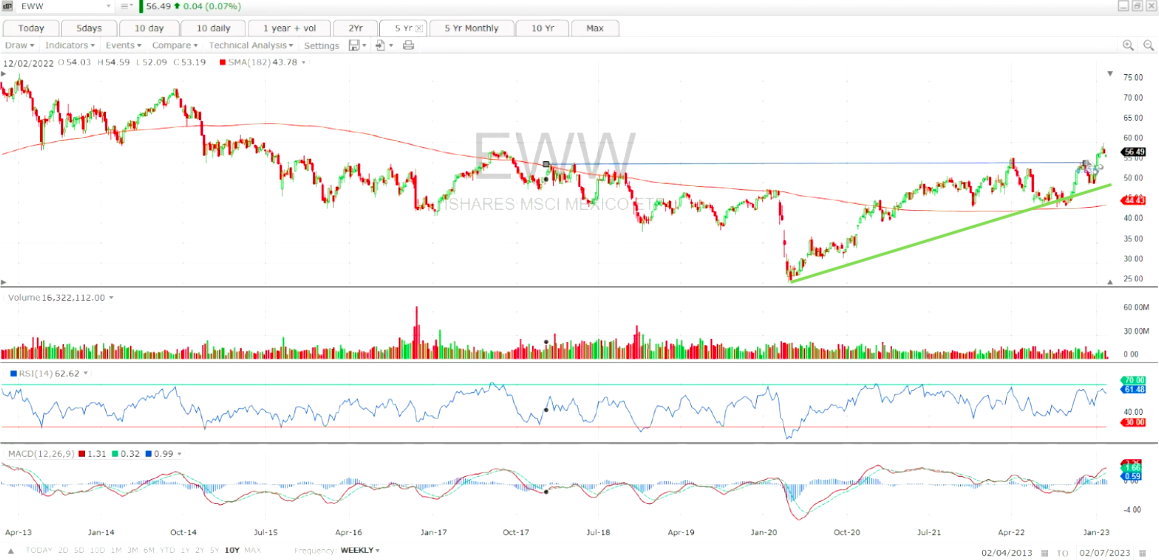Viewport: 1159px width, 560px height.
Task: Select the 1Y time range
Action: [x=186, y=550]
